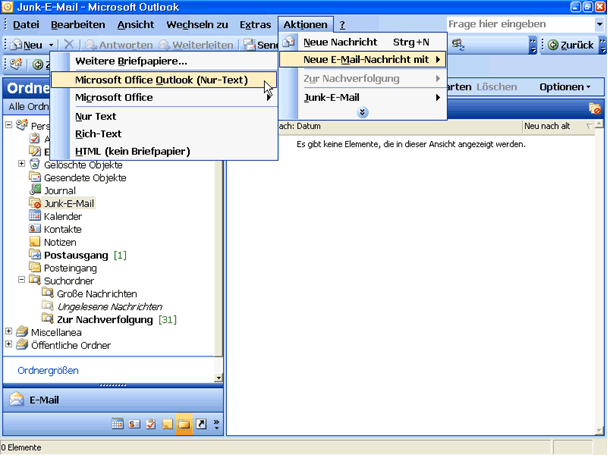608x456 pixels.
Task: Click the Weiterleiten forward button
Action: point(196,45)
